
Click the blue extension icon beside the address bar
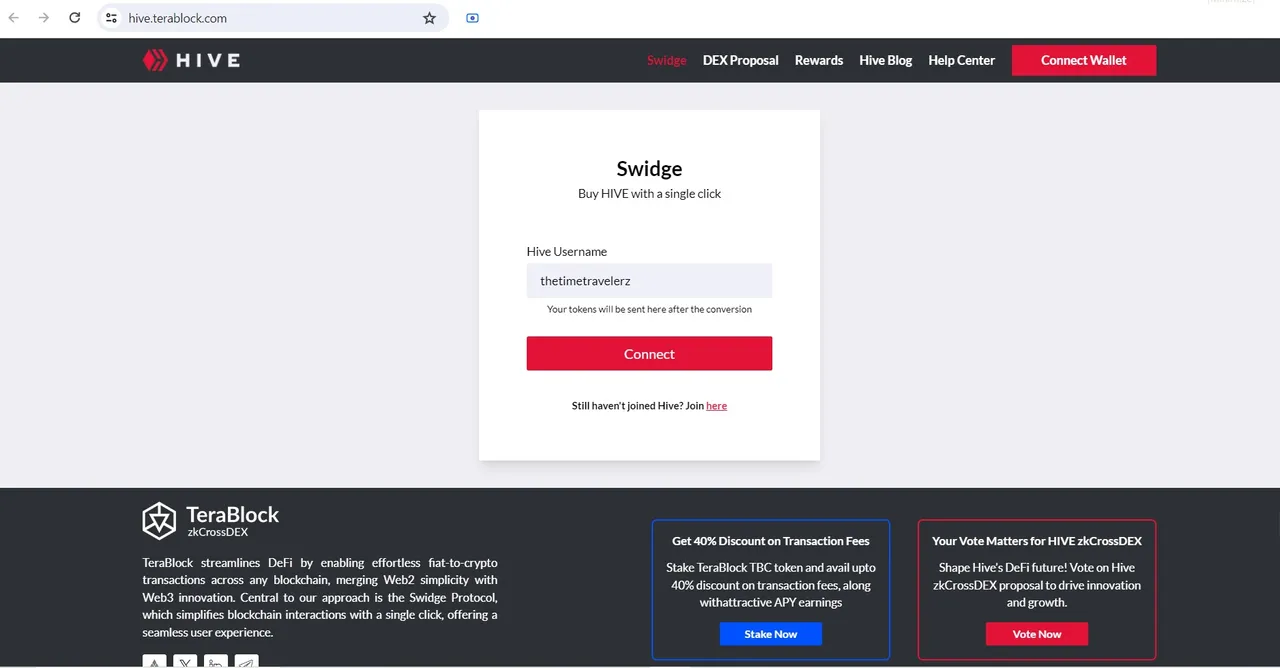point(473,18)
